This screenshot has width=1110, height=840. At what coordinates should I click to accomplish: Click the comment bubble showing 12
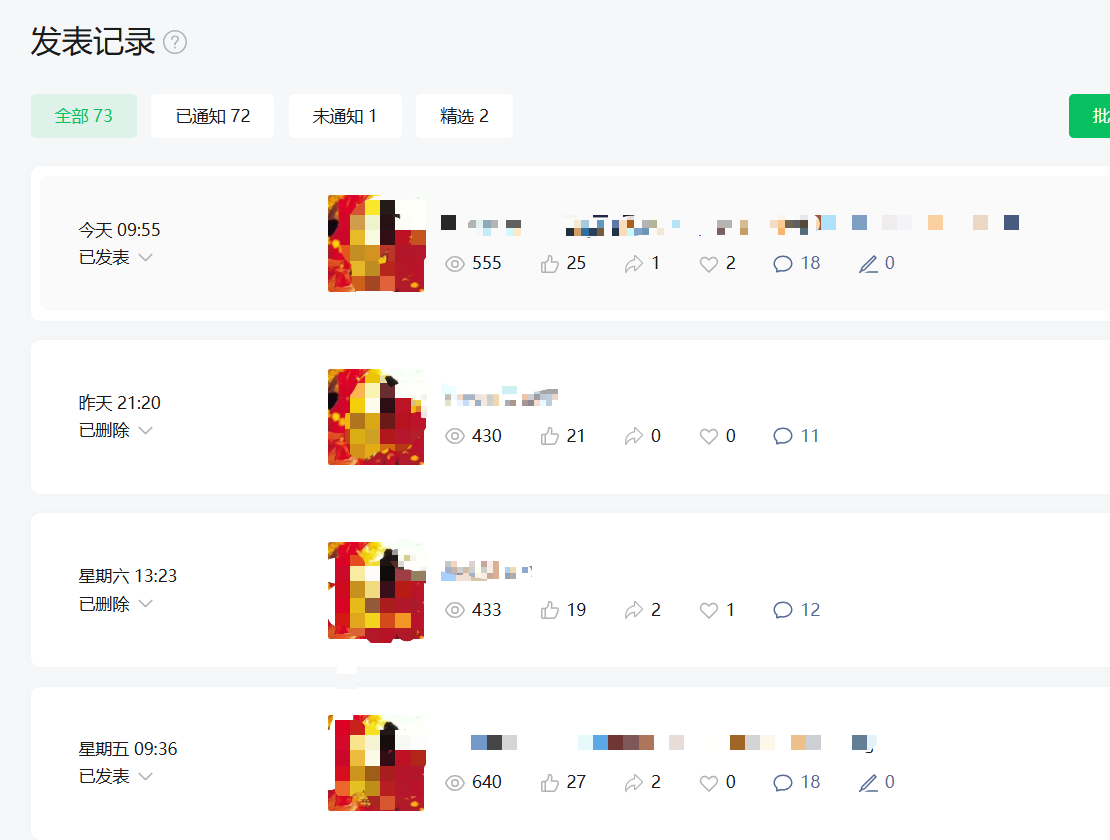point(782,610)
